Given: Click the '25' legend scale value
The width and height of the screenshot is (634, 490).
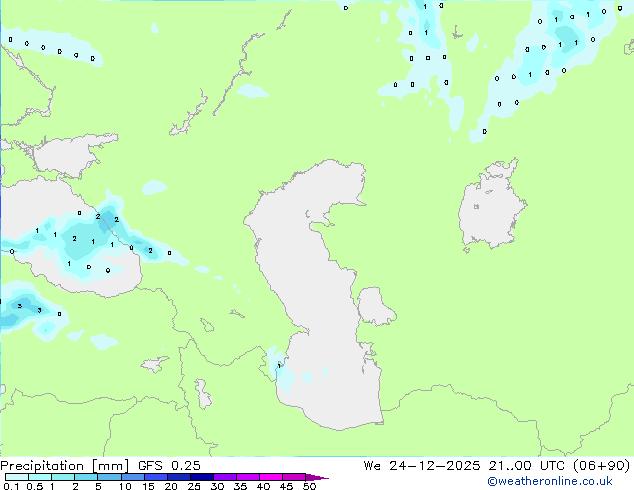Looking at the screenshot, I should [194, 486].
